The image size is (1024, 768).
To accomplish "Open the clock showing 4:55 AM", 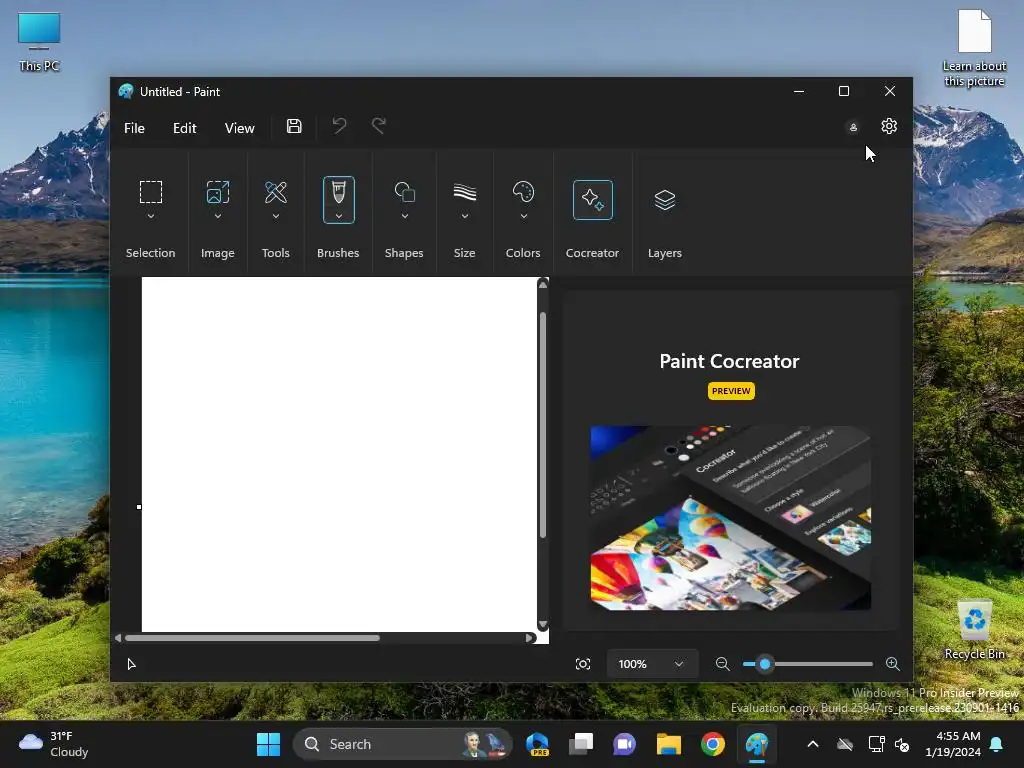I will 953,744.
